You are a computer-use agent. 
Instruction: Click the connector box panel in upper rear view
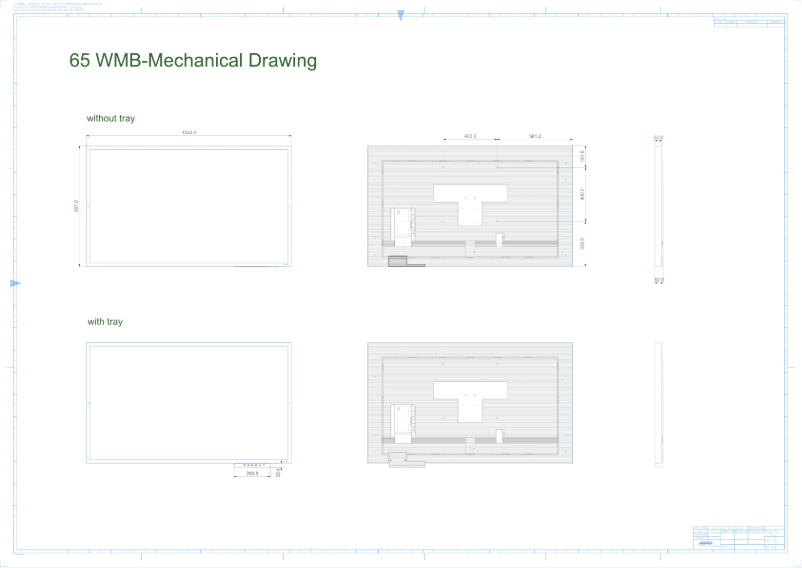tap(400, 226)
